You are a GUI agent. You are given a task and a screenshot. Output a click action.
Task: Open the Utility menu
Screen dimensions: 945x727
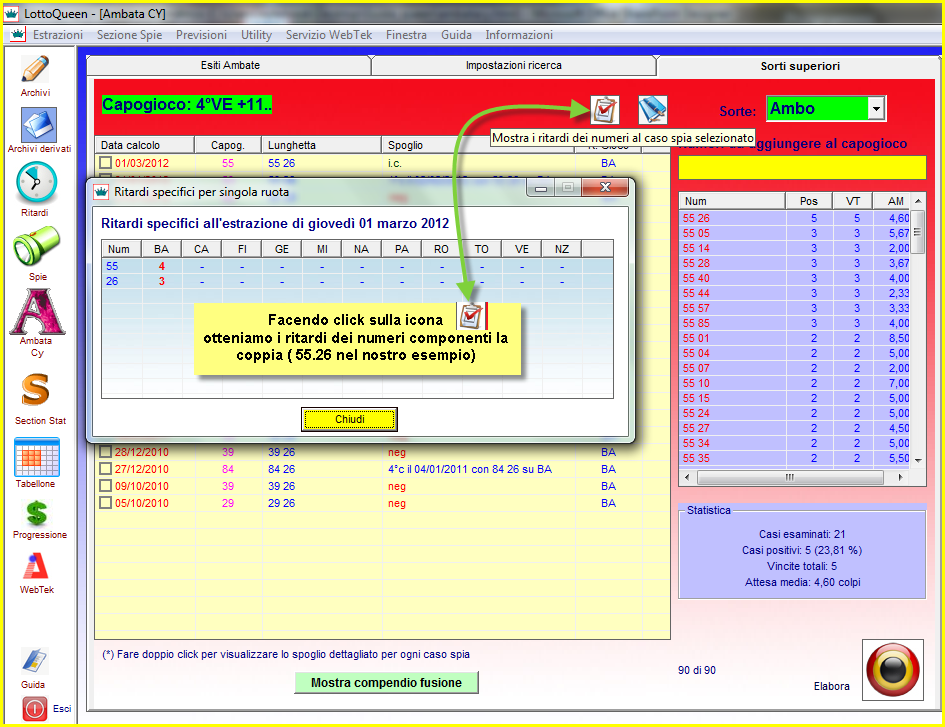click(x=256, y=35)
